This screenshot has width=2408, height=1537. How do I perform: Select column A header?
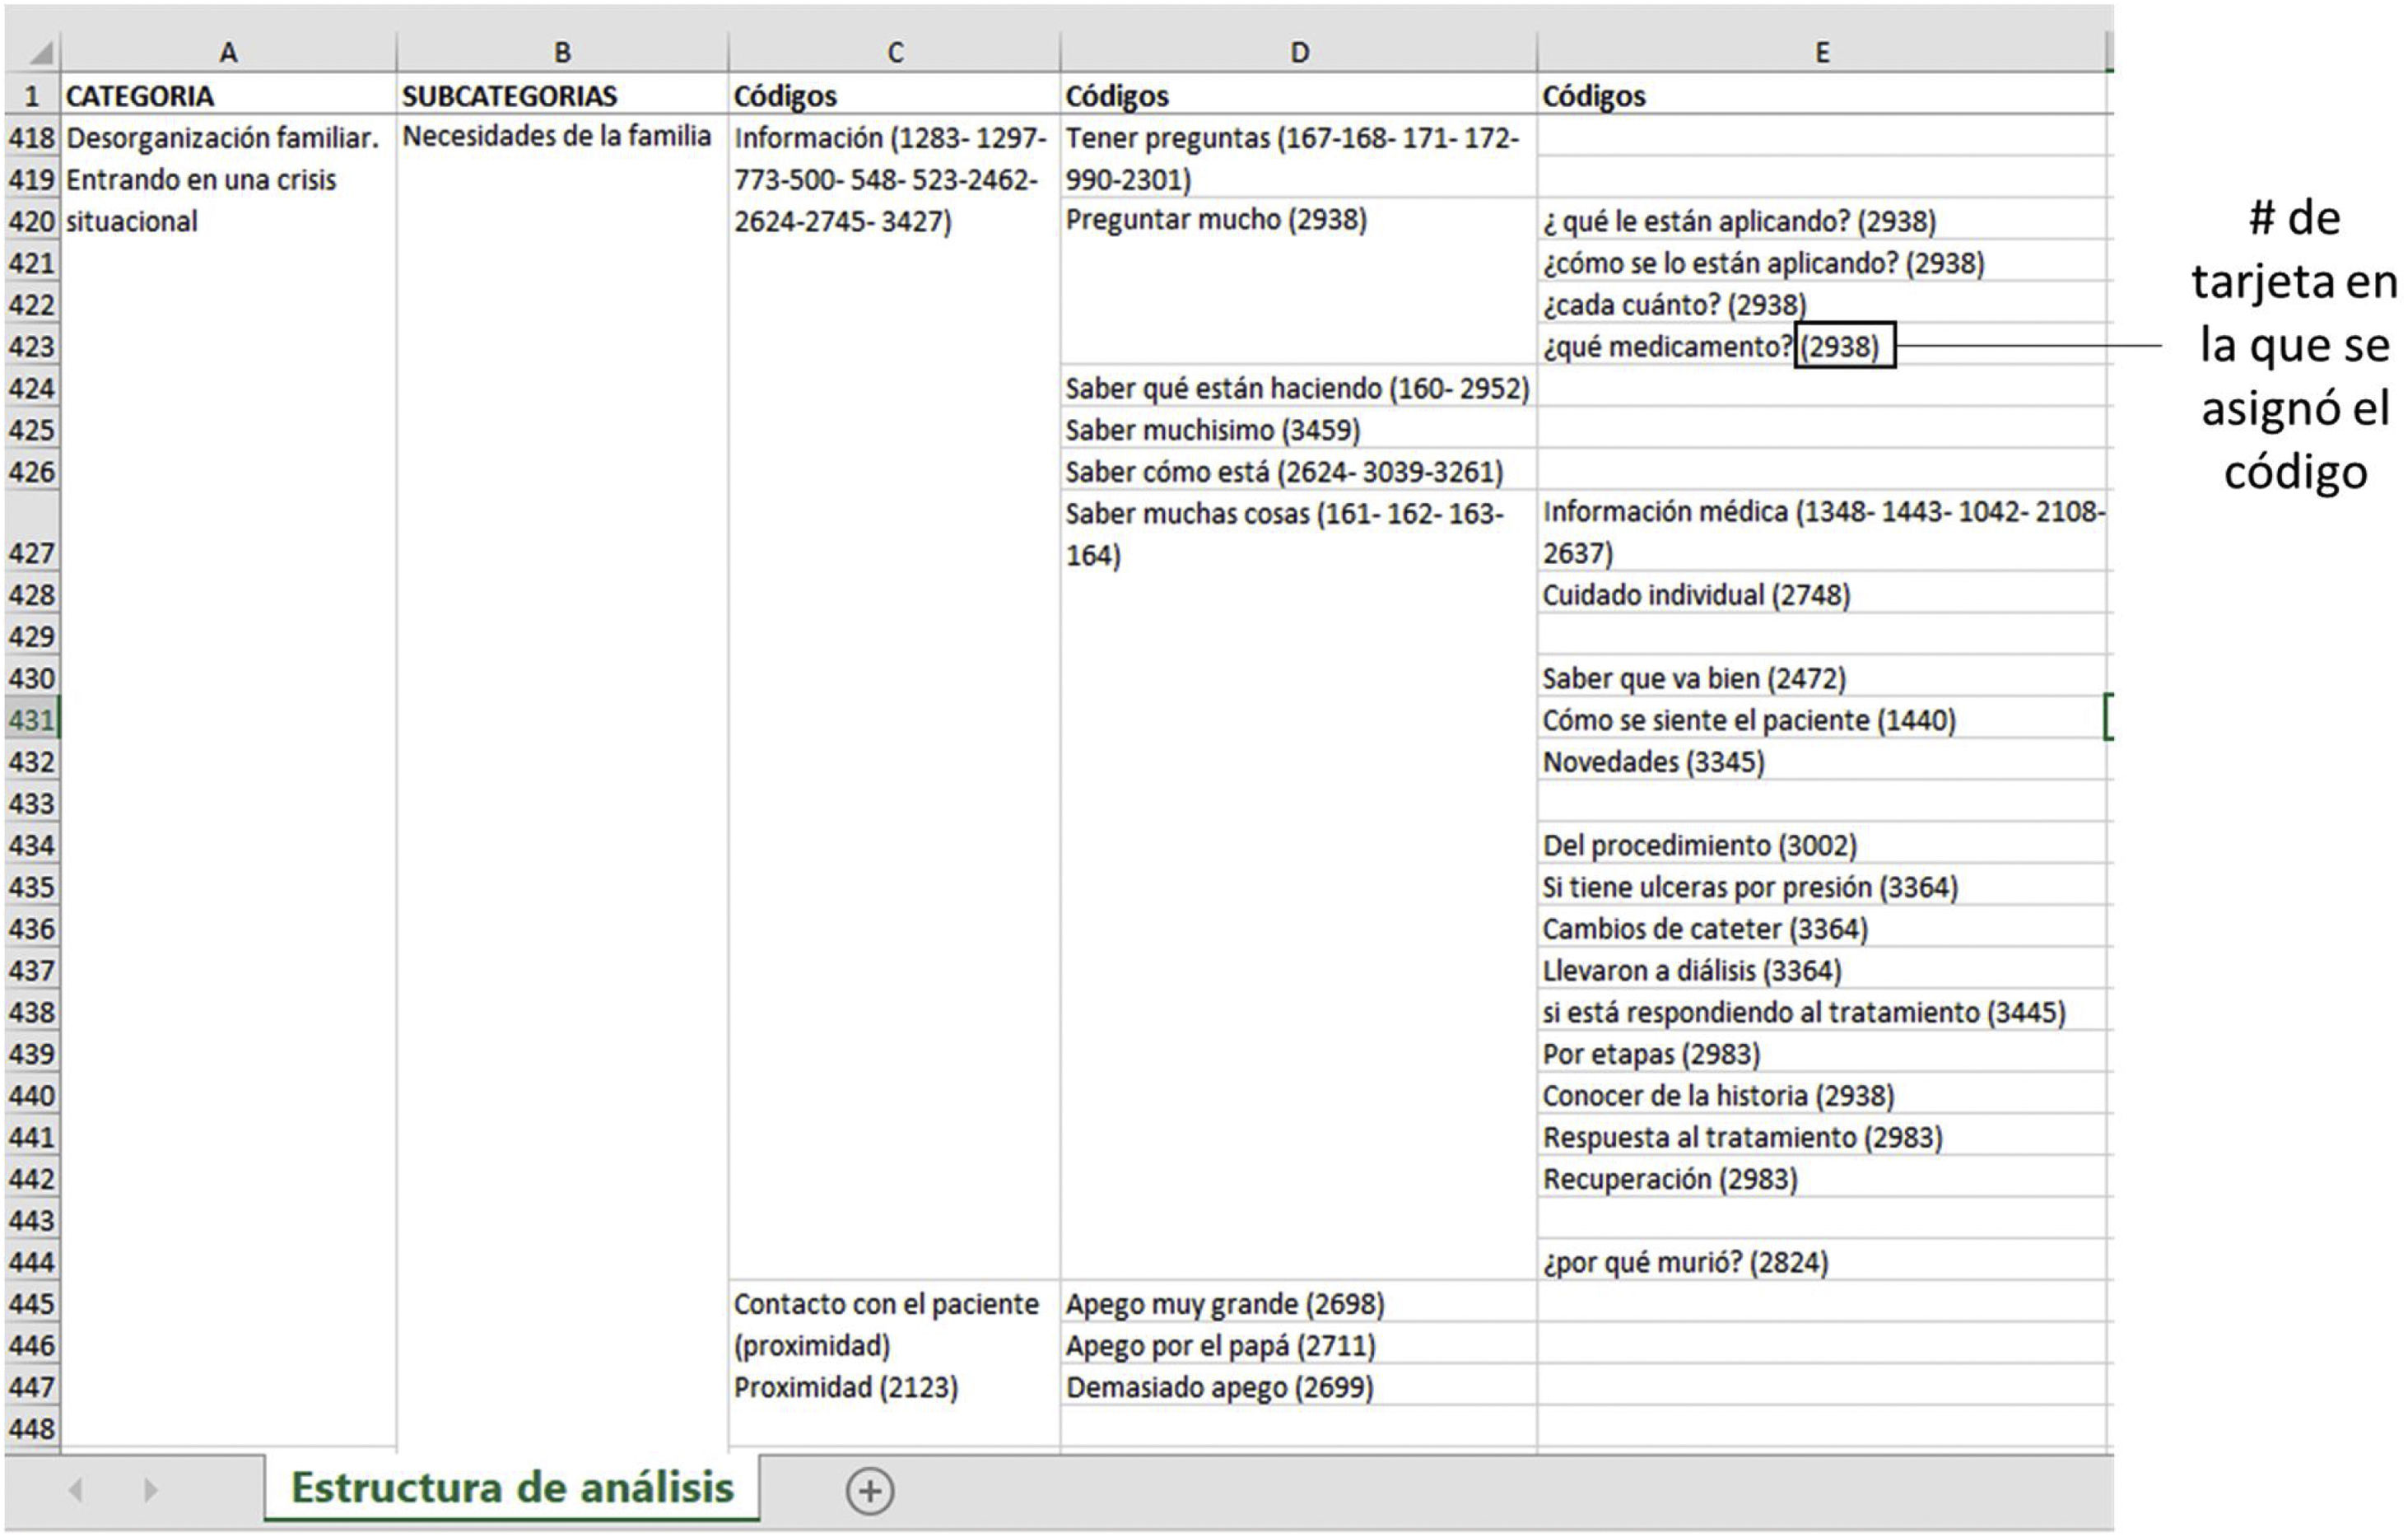point(228,52)
